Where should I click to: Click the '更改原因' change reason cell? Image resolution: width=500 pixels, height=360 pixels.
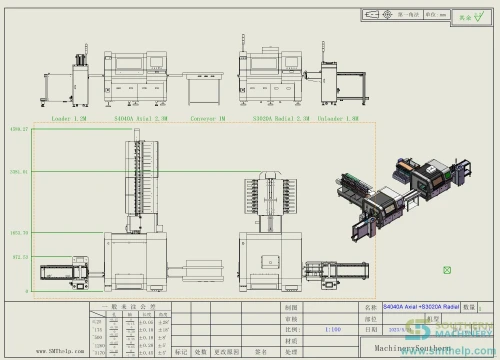[226, 352]
